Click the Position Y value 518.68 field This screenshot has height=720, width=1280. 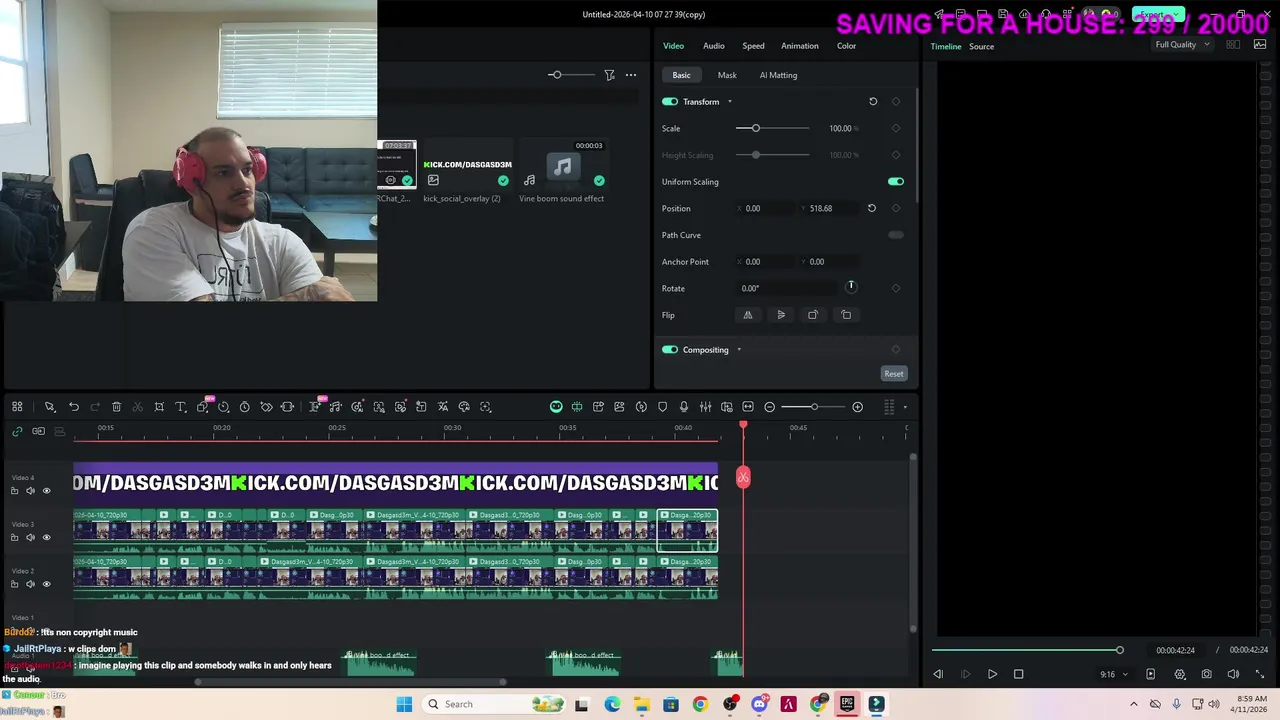click(829, 208)
